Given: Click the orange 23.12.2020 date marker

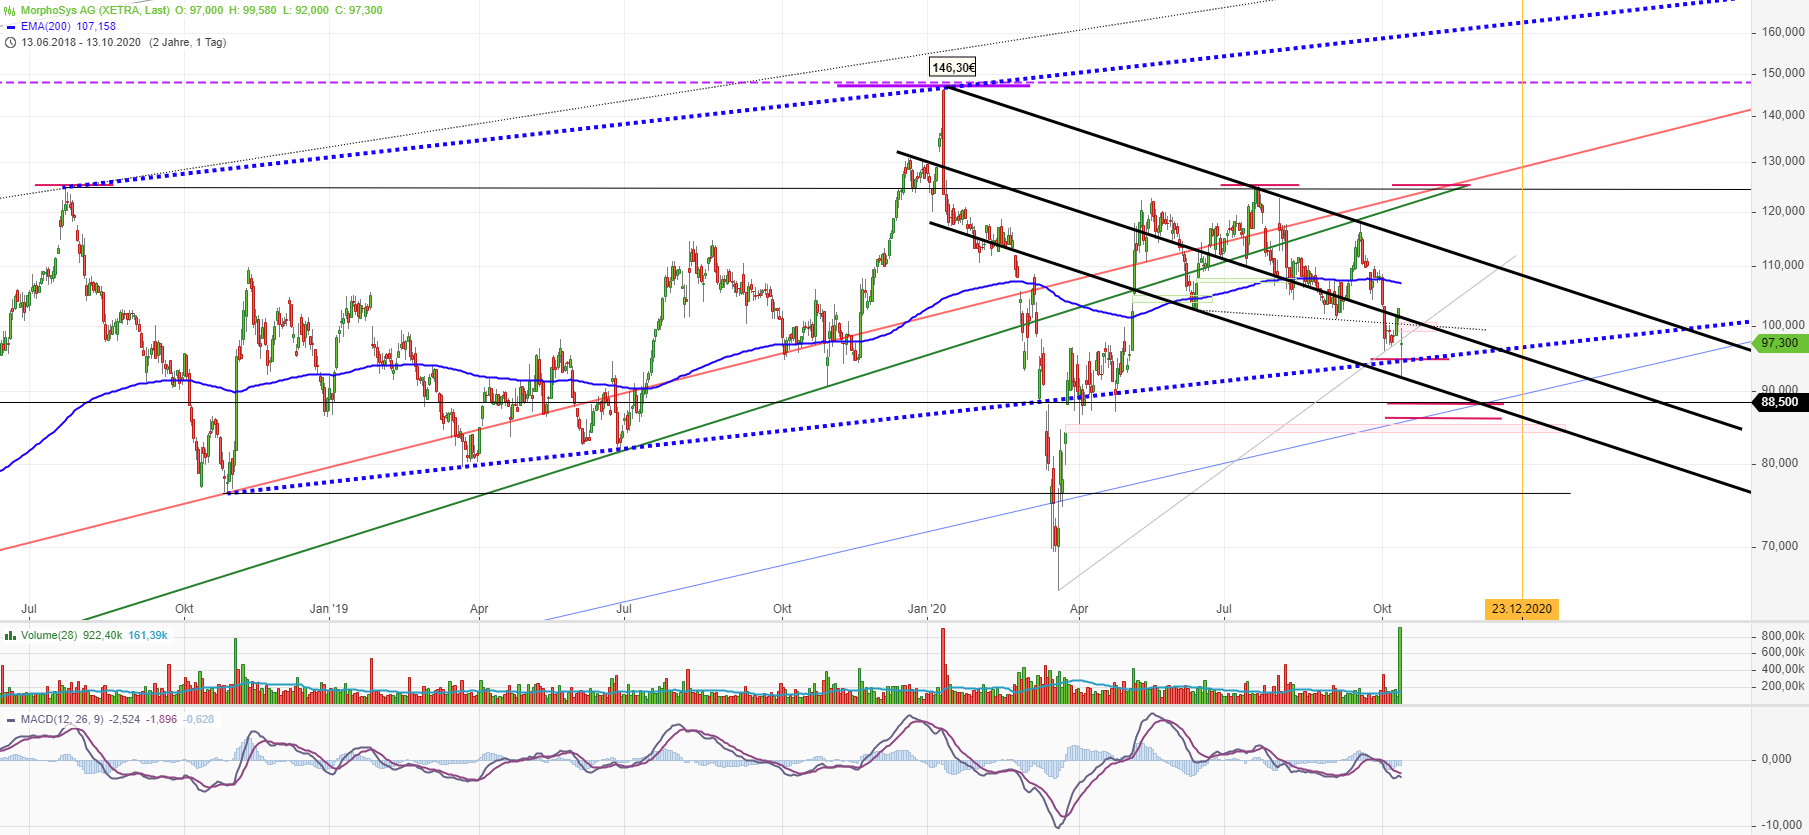Looking at the screenshot, I should point(1522,608).
